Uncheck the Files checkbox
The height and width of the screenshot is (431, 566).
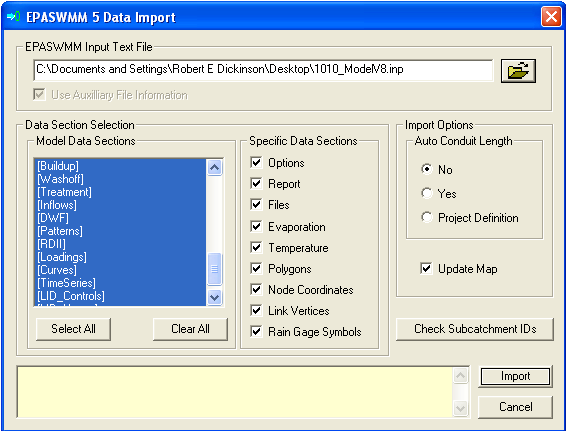coord(256,204)
